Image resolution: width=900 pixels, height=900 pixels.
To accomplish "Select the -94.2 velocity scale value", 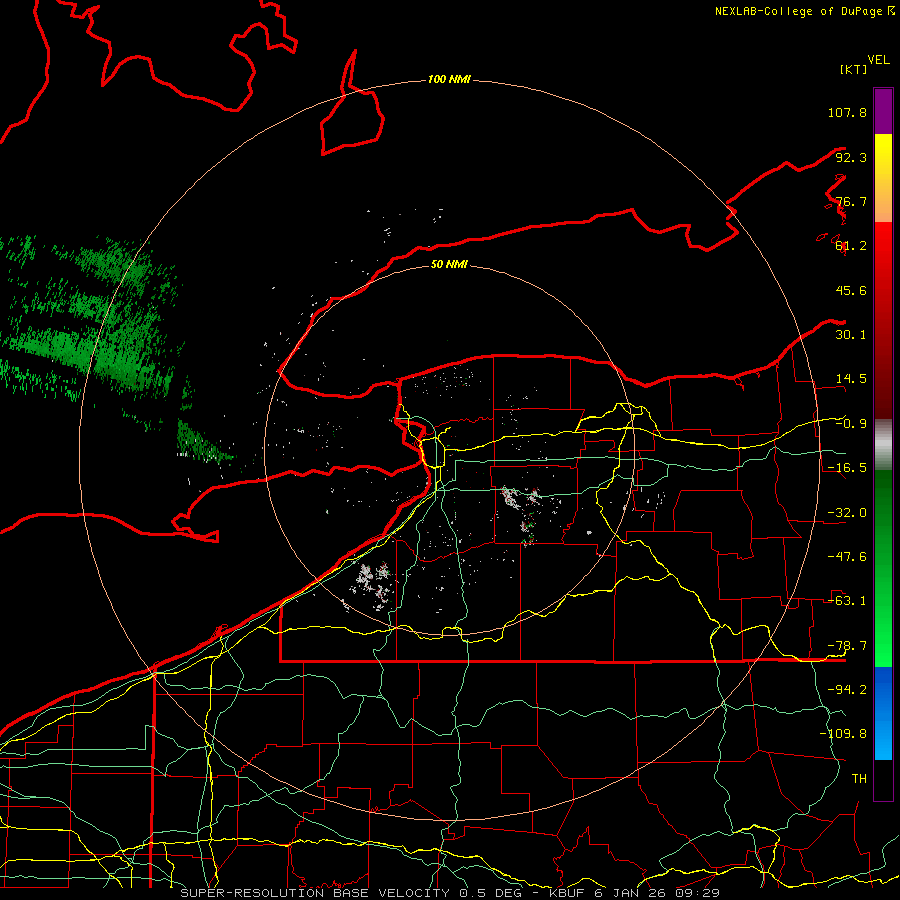I will 847,690.
